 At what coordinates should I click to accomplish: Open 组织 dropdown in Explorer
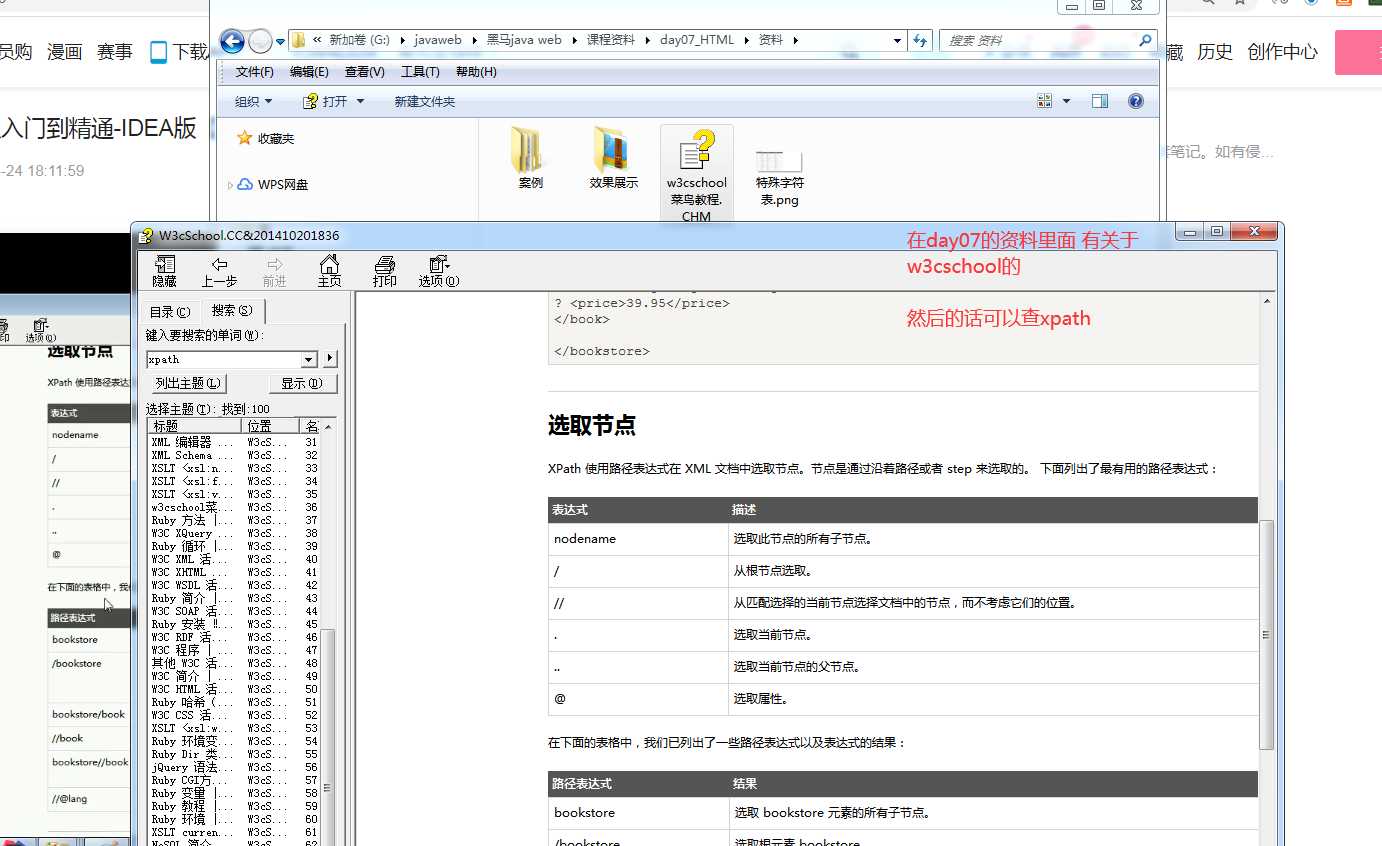pyautogui.click(x=253, y=101)
